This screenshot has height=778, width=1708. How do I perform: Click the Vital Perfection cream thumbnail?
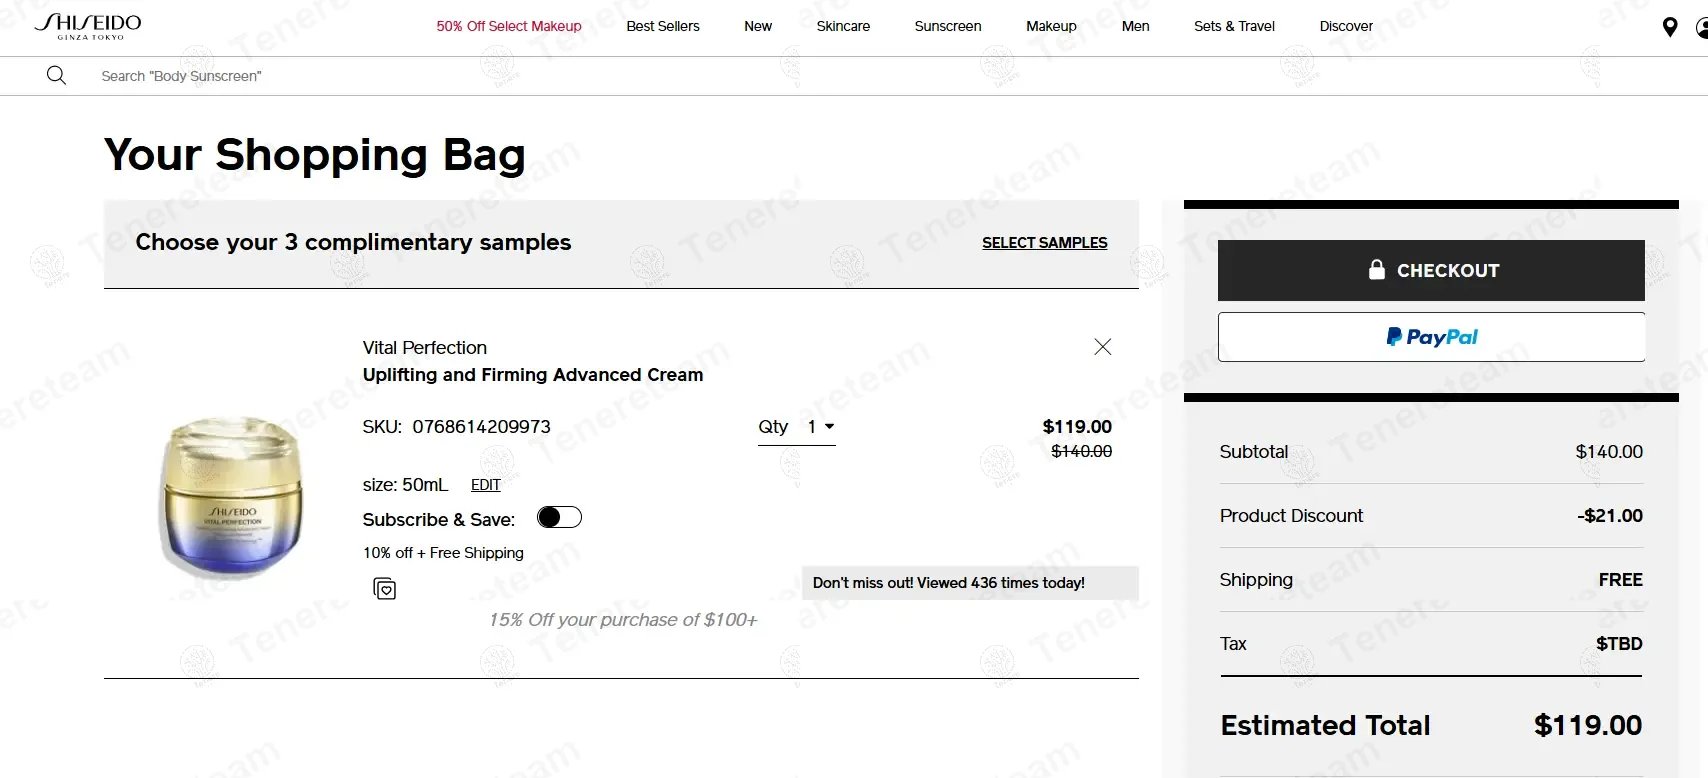[x=232, y=498]
